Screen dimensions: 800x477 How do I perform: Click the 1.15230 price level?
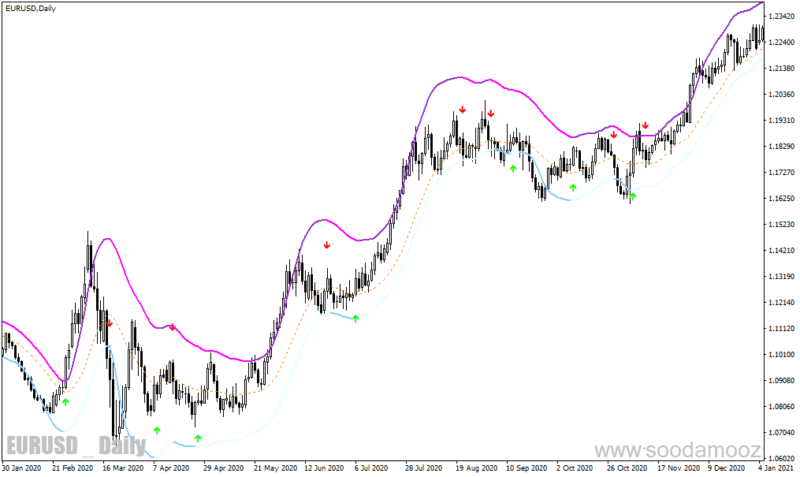click(782, 224)
